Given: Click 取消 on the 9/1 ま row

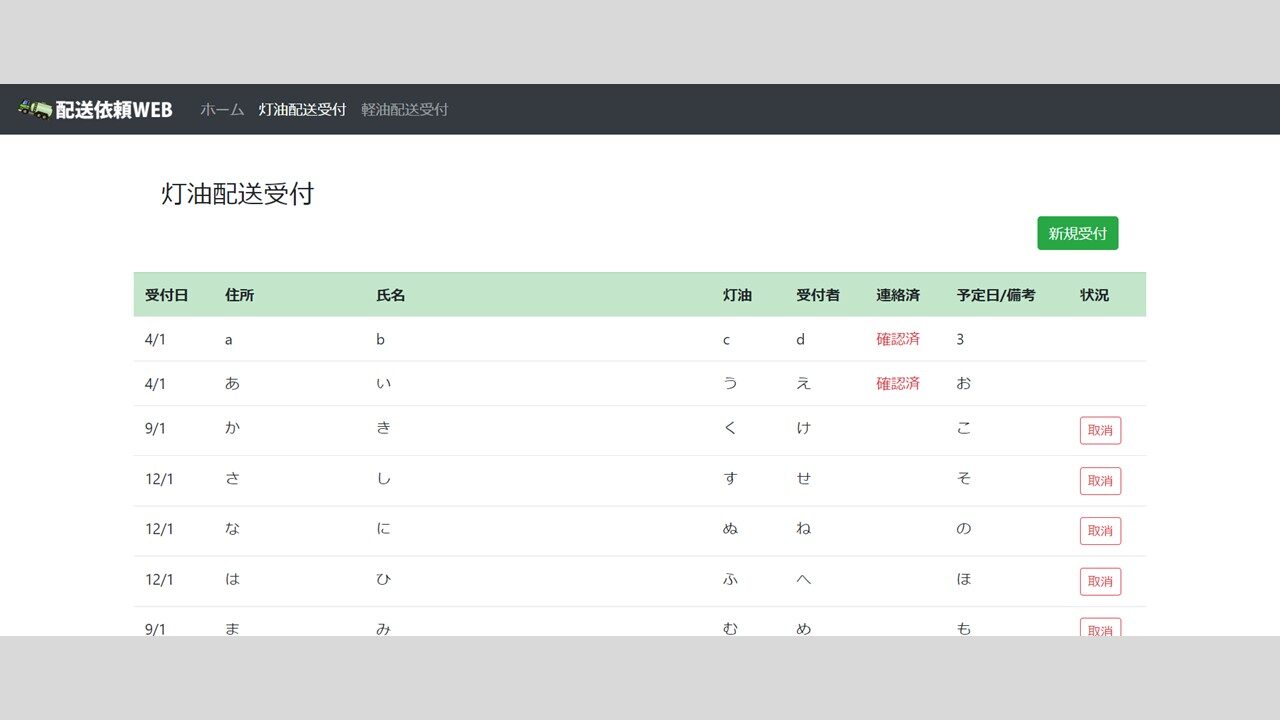Looking at the screenshot, I should (1100, 627).
